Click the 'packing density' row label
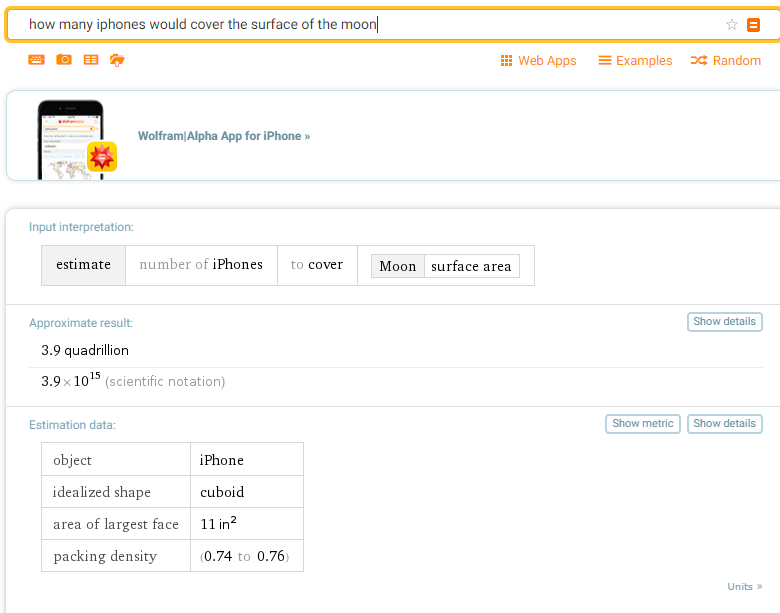This screenshot has height=613, width=780. pyautogui.click(x=105, y=556)
